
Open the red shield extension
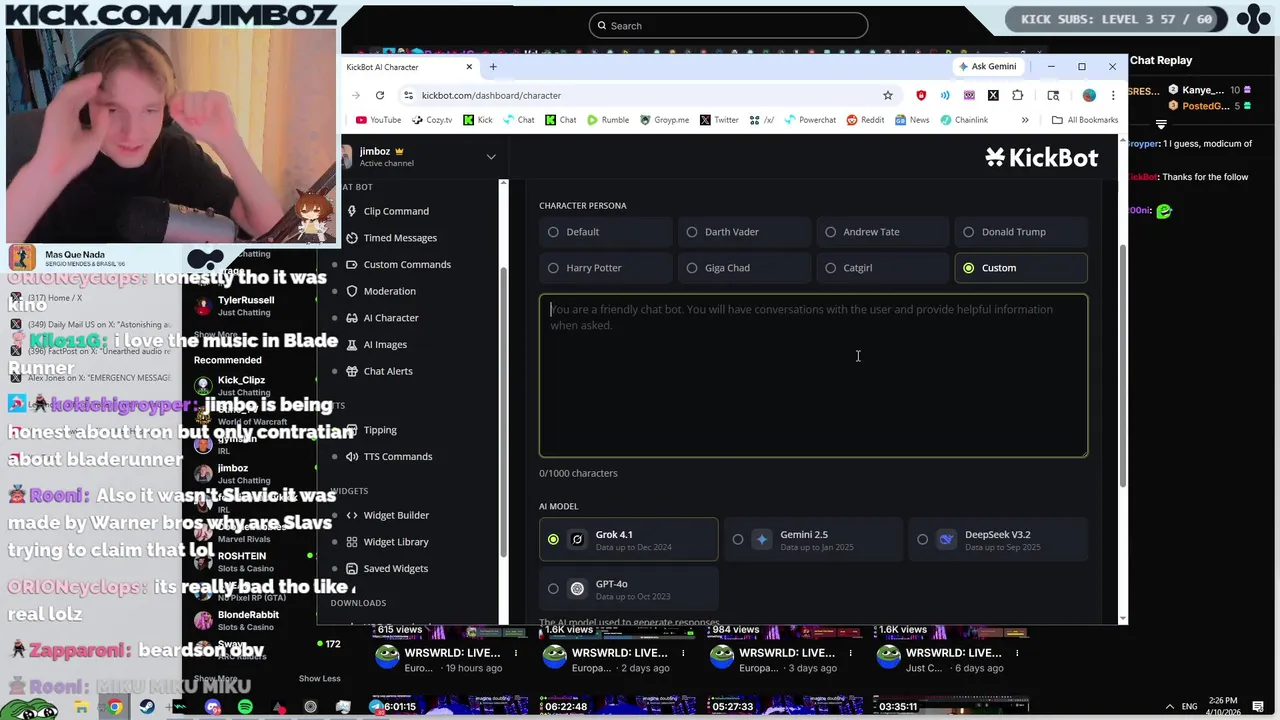pyautogui.click(x=921, y=95)
